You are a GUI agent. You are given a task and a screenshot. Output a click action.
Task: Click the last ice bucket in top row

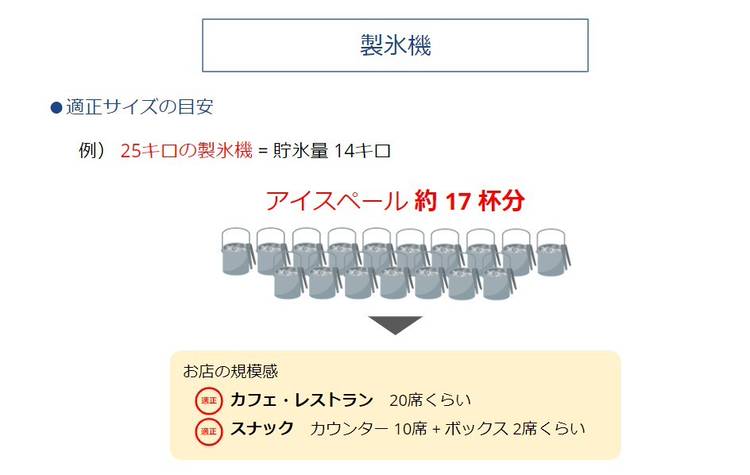[x=553, y=252]
